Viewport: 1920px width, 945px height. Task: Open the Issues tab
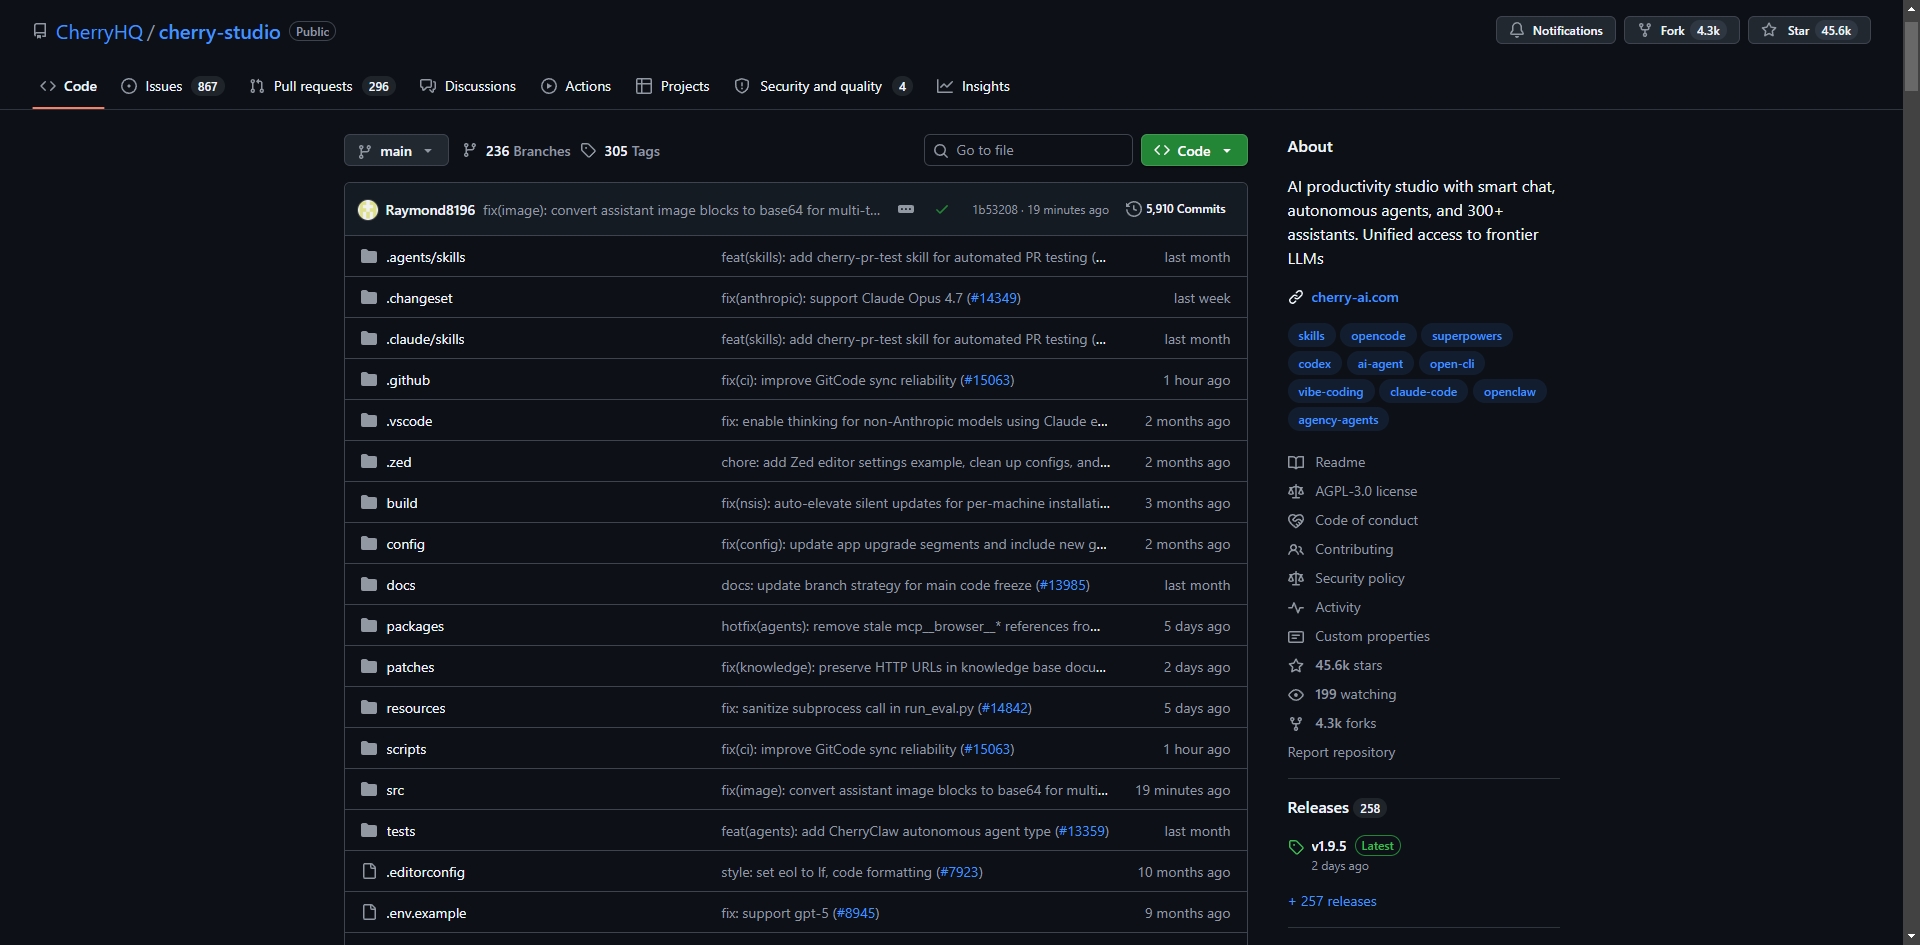click(172, 86)
